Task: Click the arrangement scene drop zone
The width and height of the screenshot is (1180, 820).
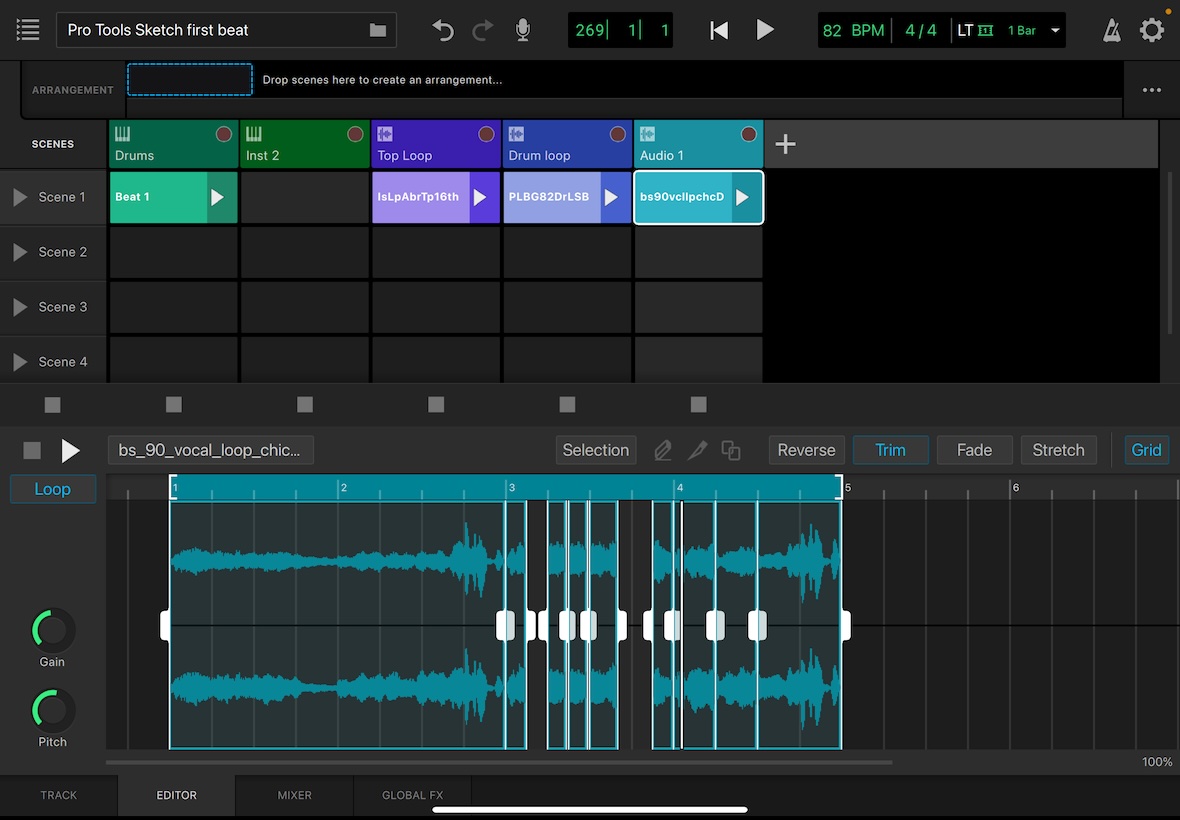Action: [x=190, y=80]
